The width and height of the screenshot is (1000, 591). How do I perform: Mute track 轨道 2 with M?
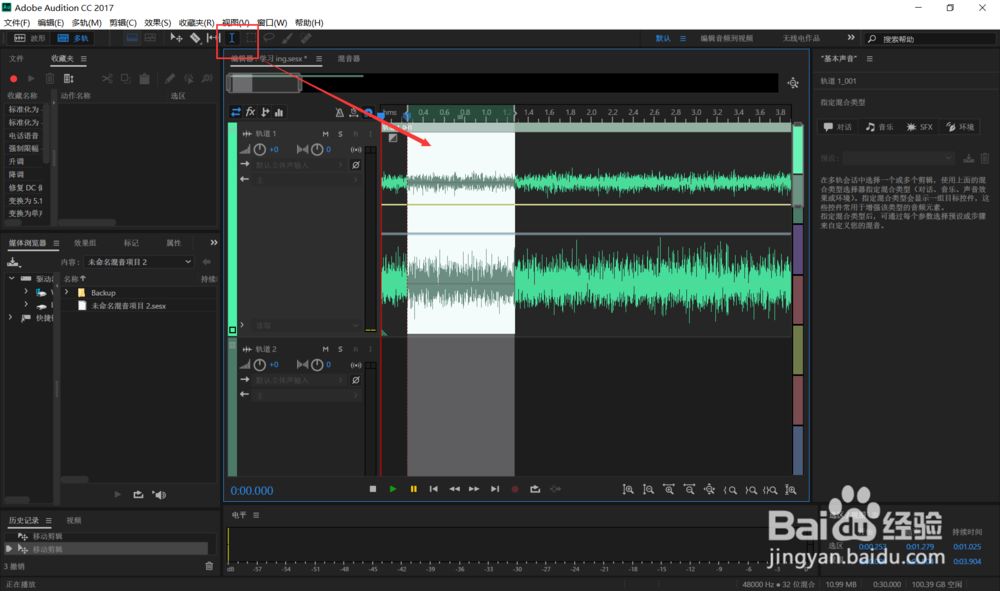pyautogui.click(x=325, y=349)
